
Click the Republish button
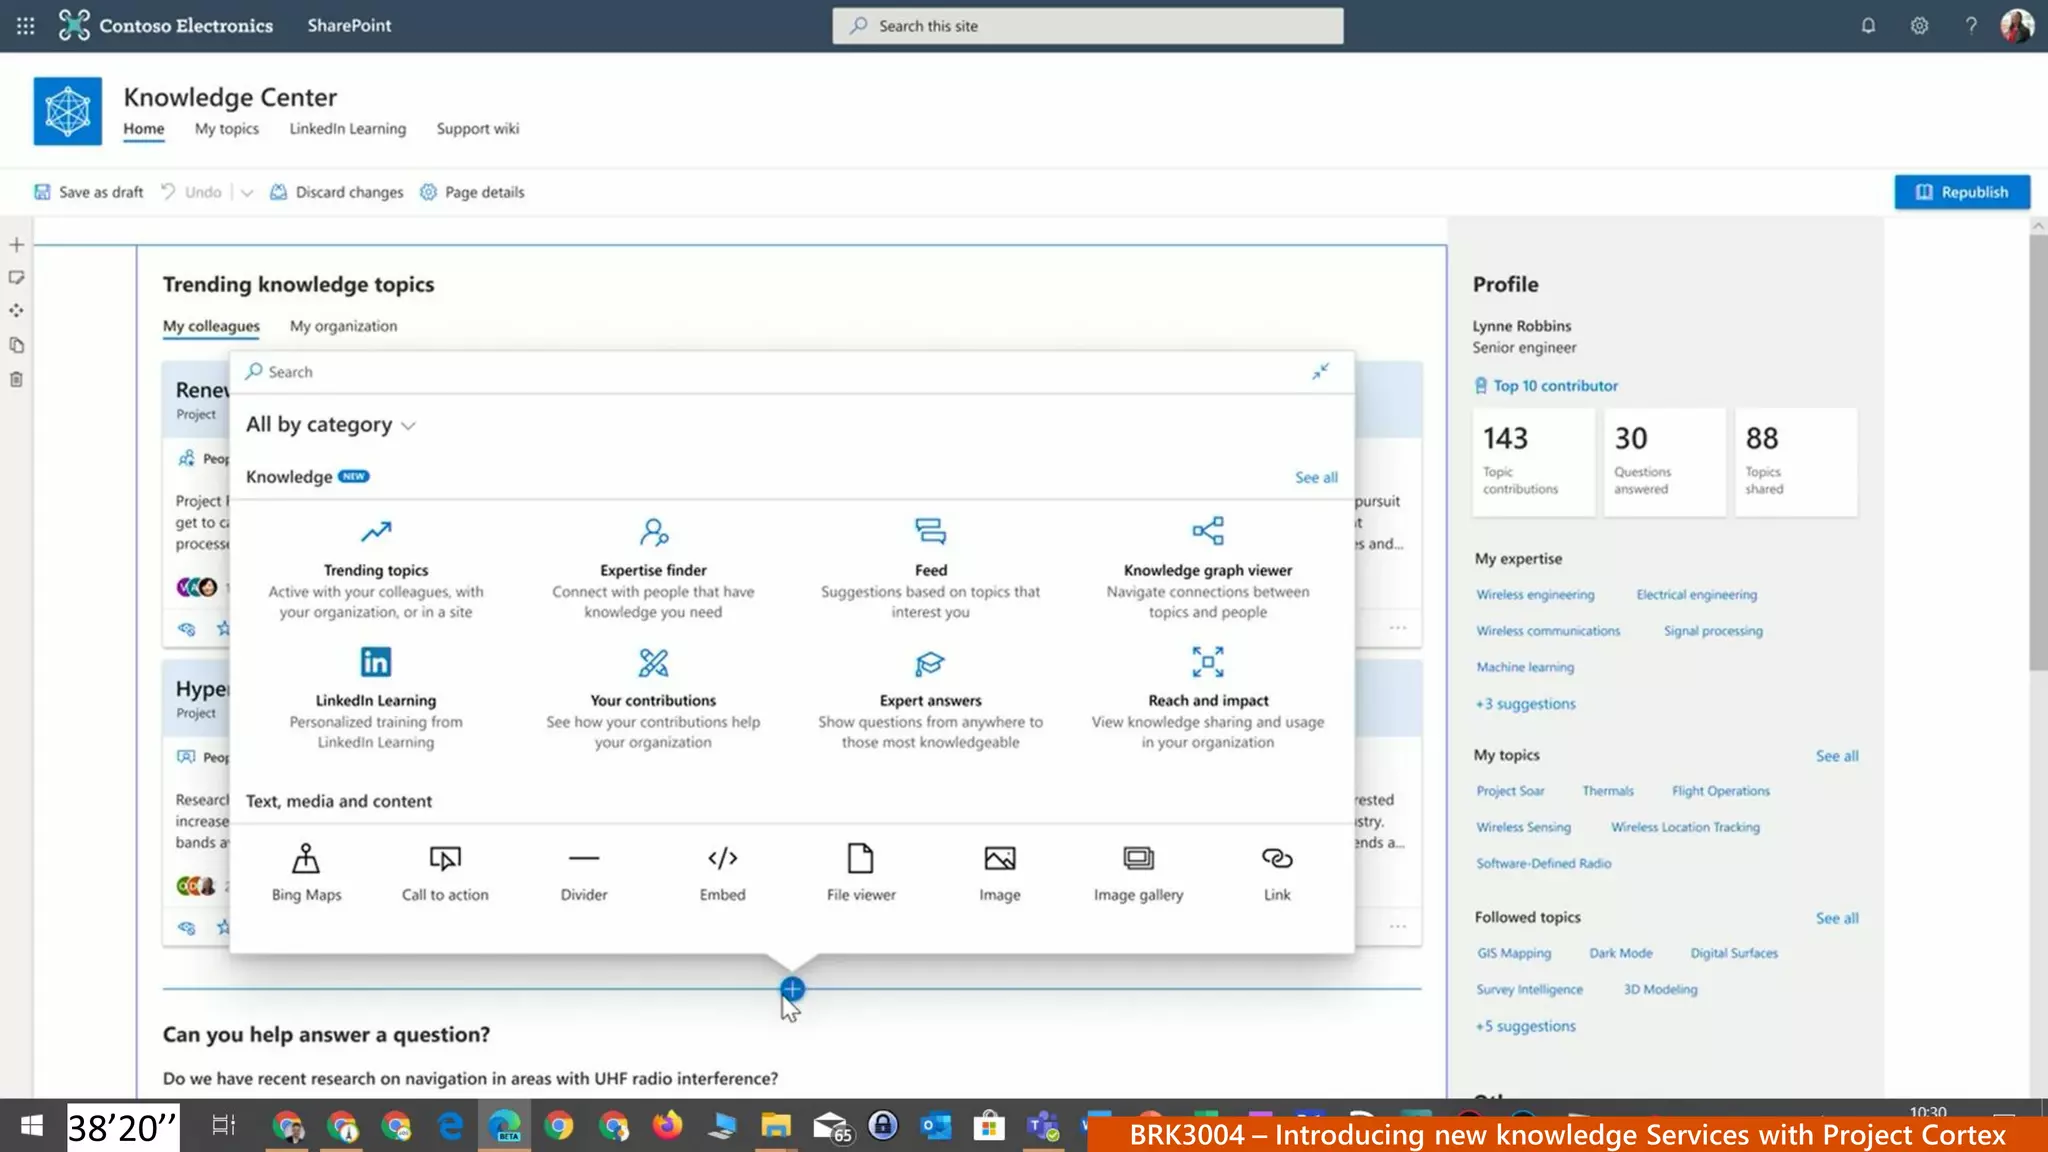tap(1961, 192)
